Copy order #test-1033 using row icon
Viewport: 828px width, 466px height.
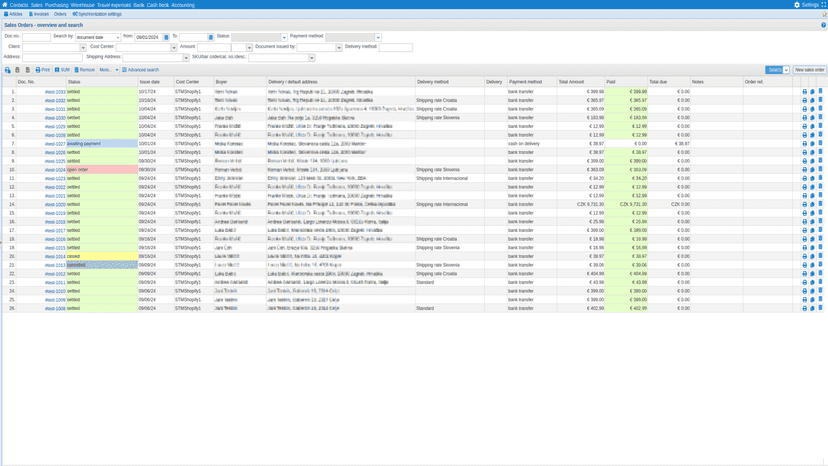click(x=813, y=91)
